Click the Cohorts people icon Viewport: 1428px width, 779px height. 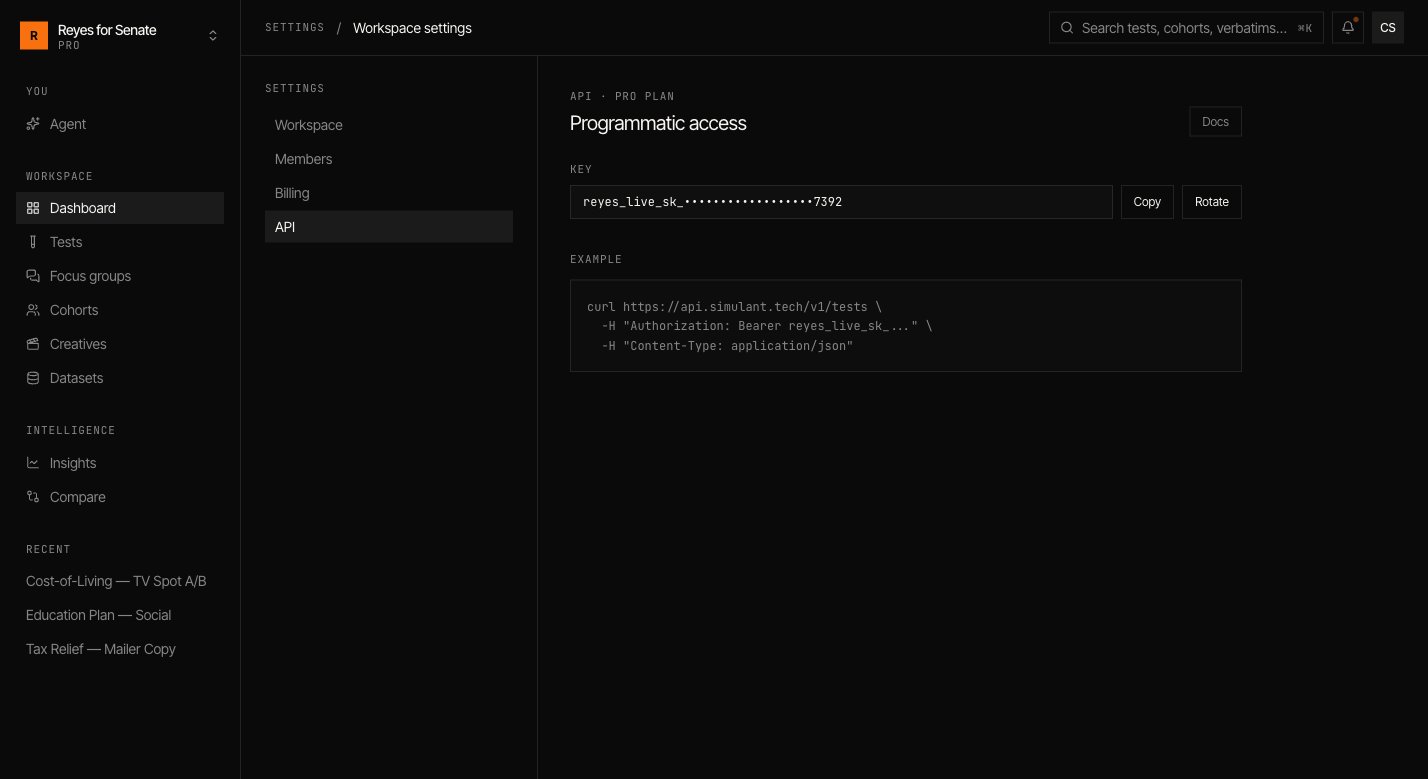click(x=33, y=310)
